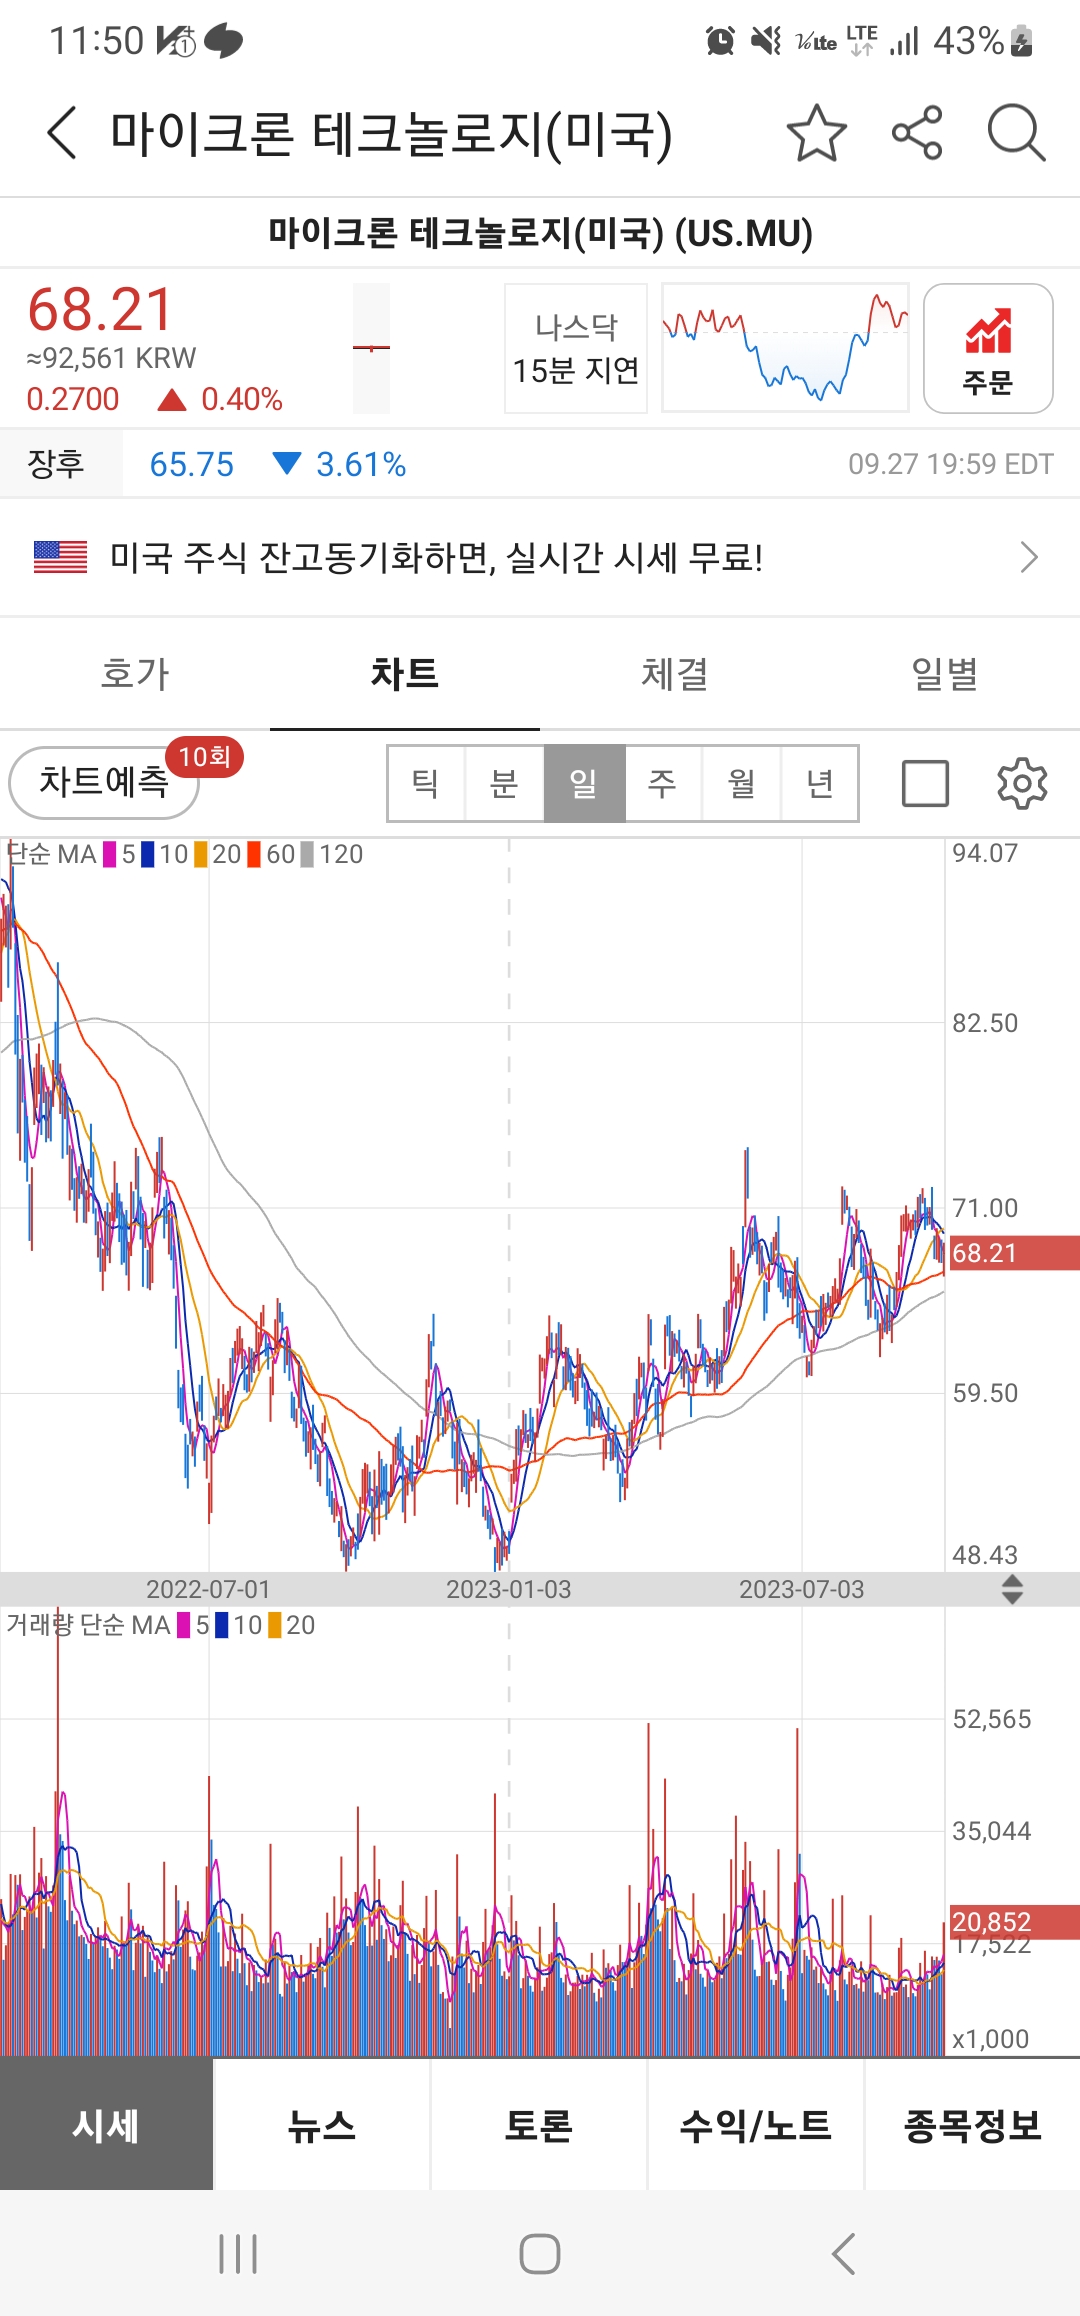Open 차트예측 chart prediction button
The width and height of the screenshot is (1080, 2316).
104,782
